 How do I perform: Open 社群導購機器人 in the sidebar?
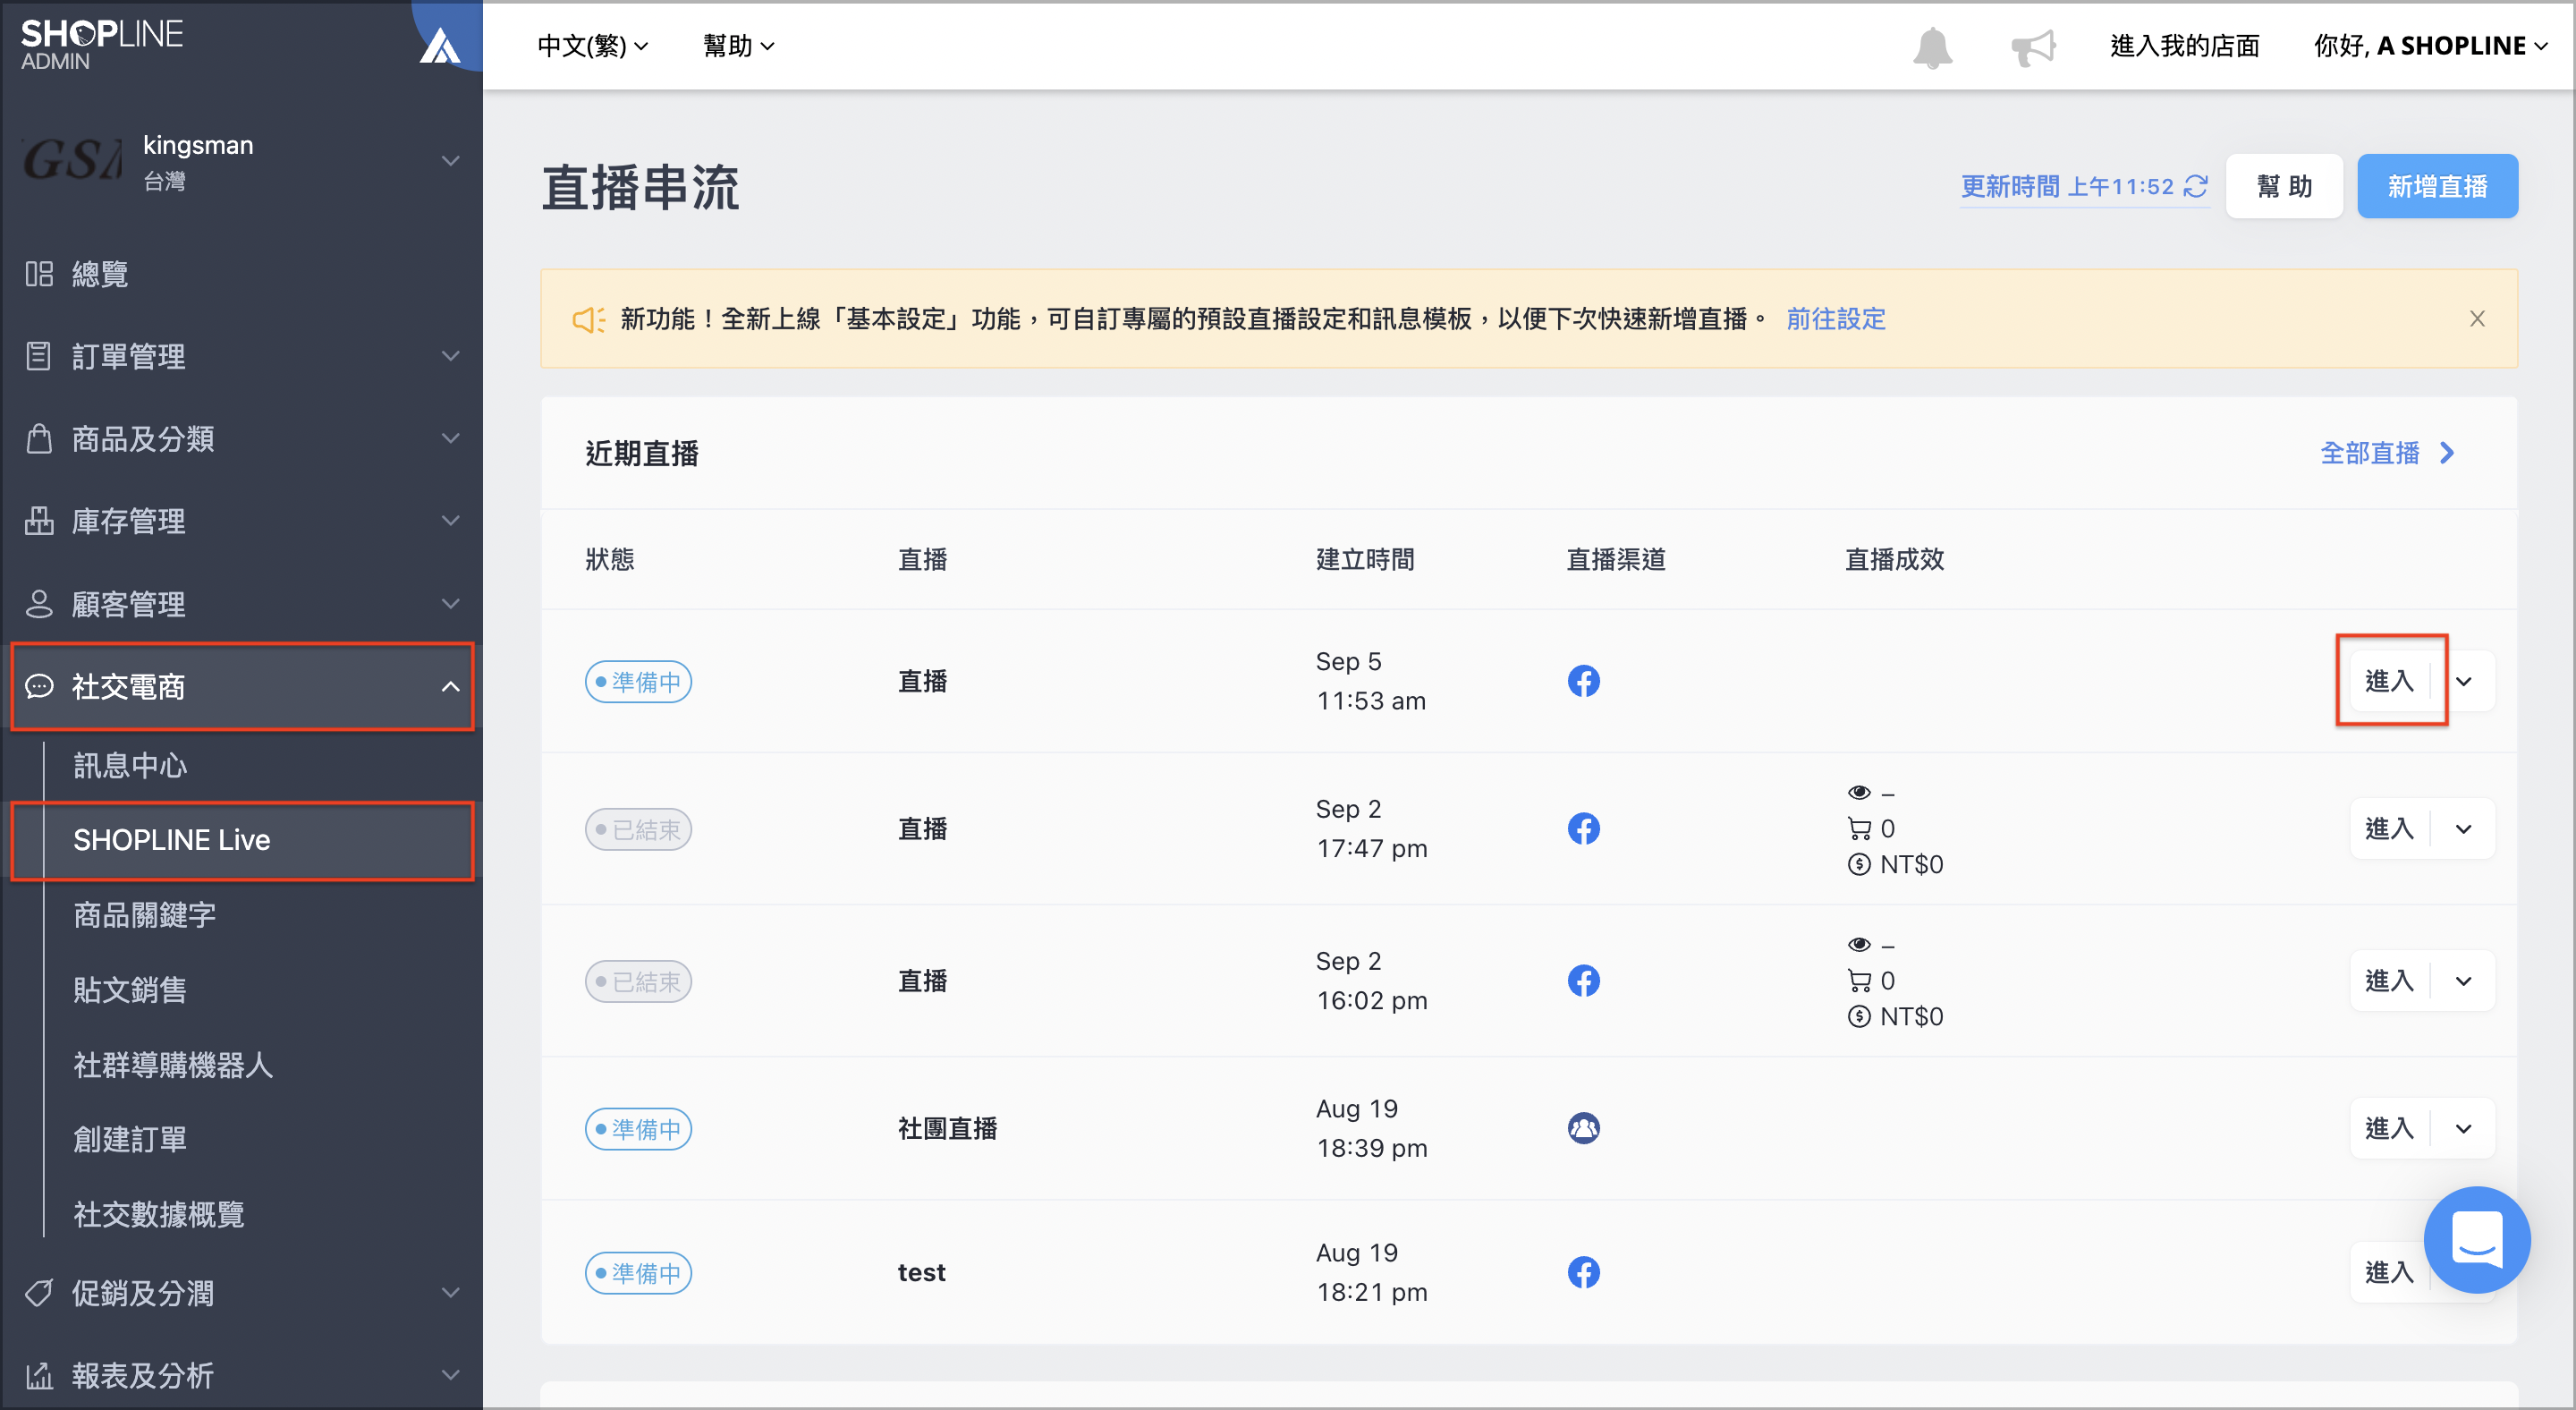pos(173,1065)
